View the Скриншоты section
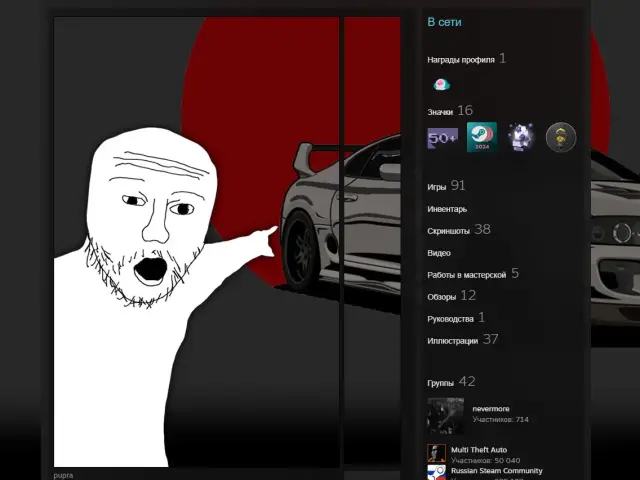This screenshot has height=480, width=640. (x=448, y=231)
